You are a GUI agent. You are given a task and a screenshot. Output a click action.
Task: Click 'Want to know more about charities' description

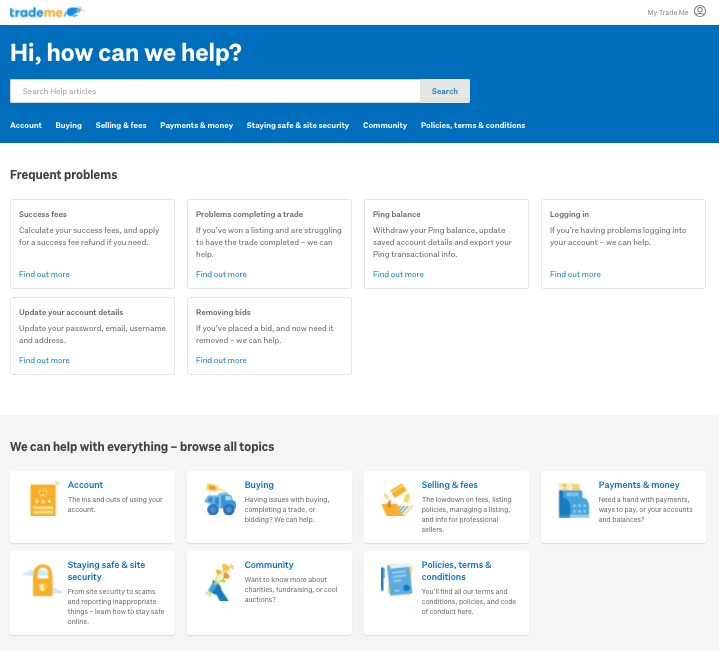pos(291,590)
